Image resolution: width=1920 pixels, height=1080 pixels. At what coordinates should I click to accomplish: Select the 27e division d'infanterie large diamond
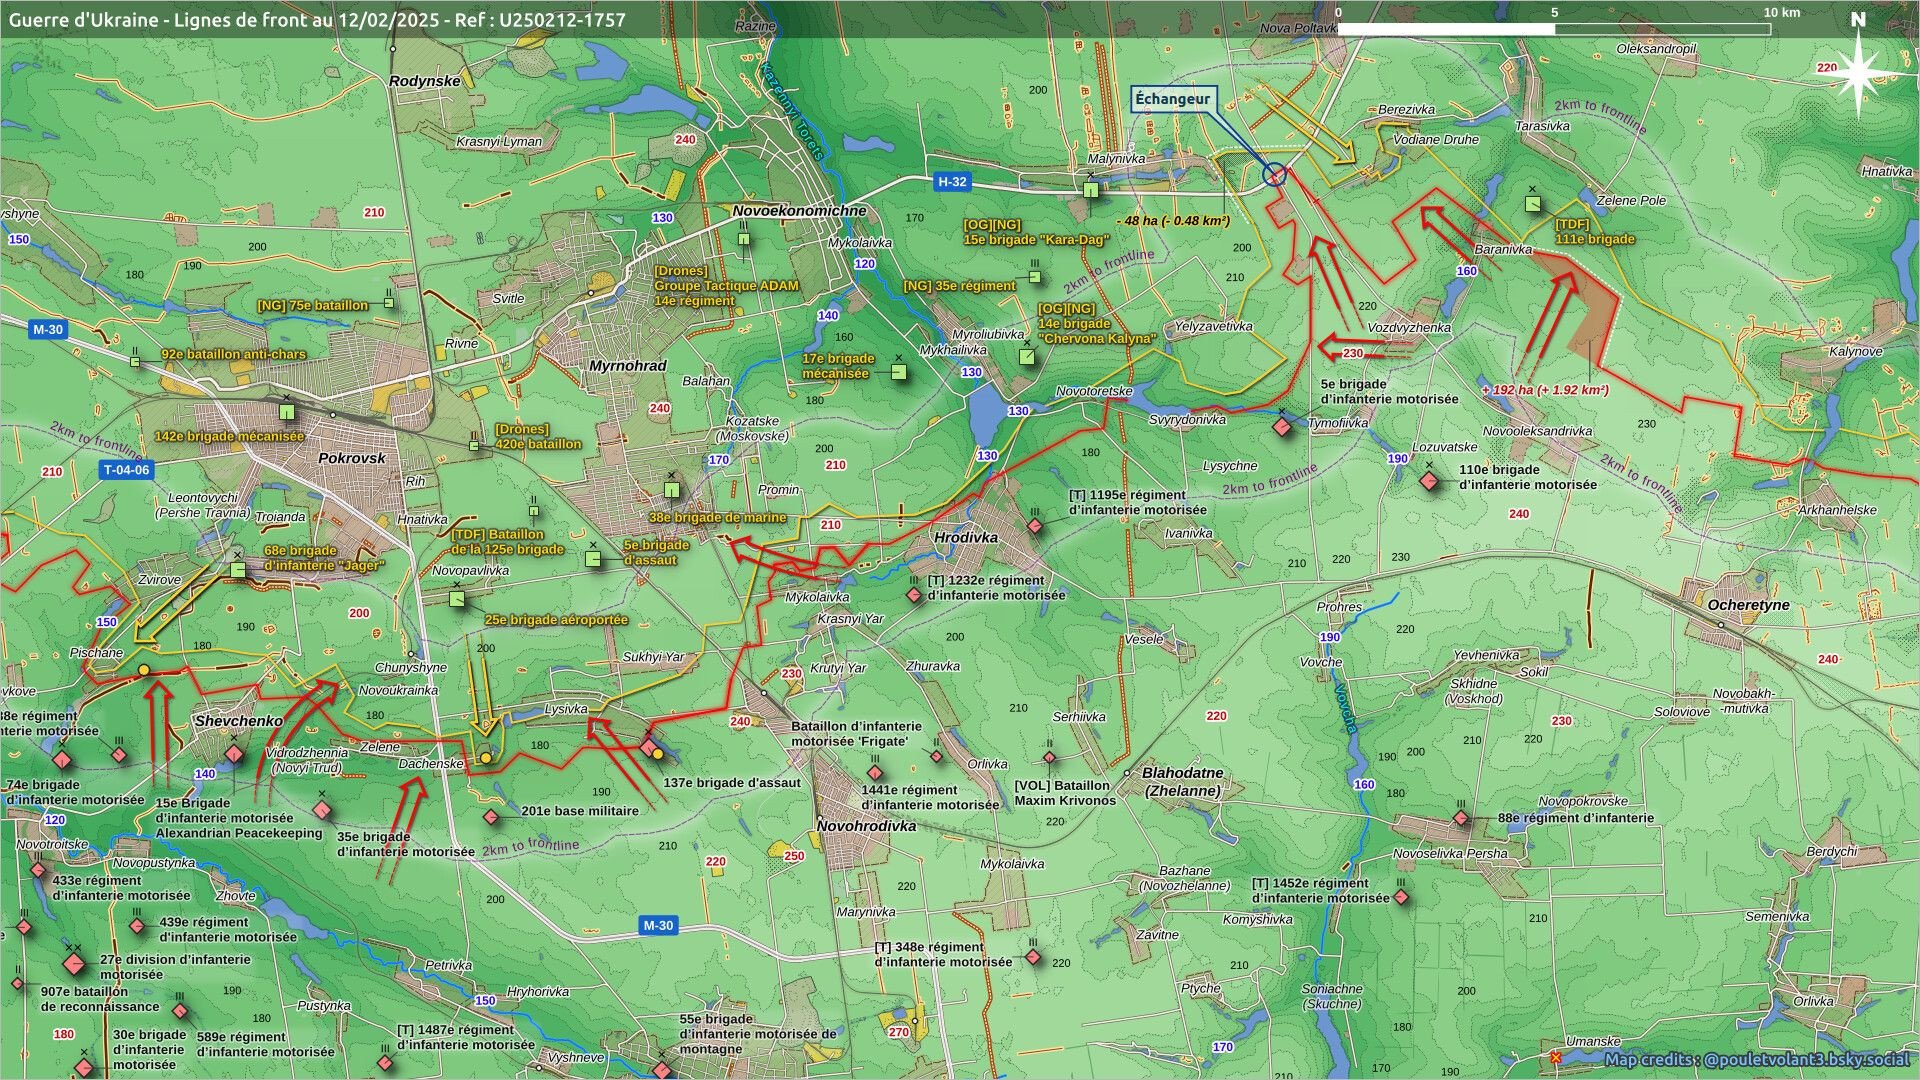(x=73, y=965)
